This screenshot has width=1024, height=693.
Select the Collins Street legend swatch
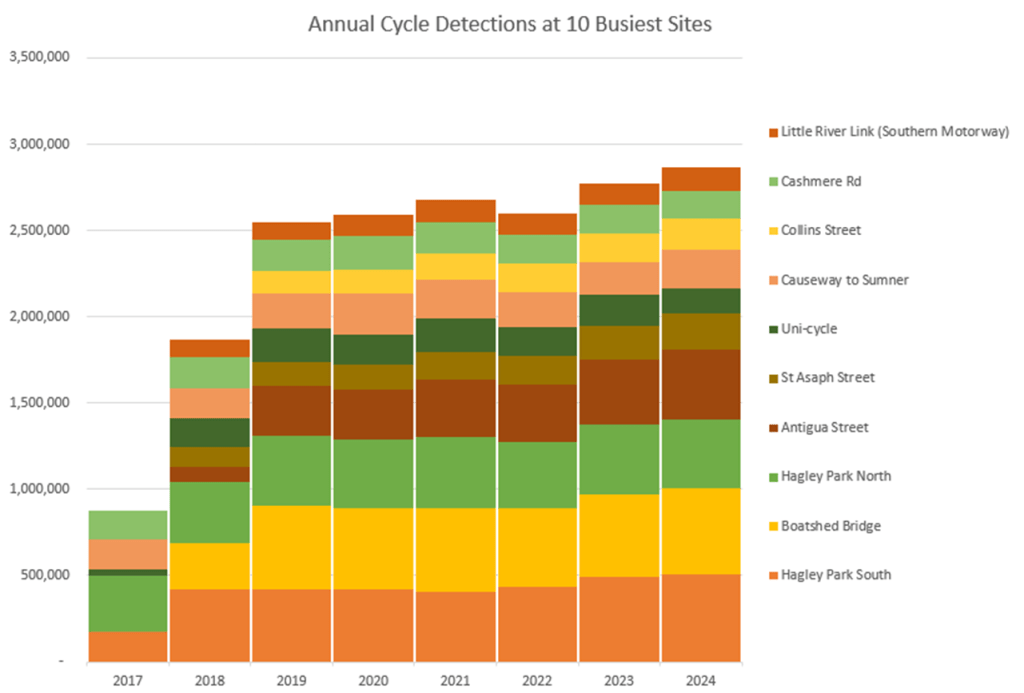[x=771, y=231]
